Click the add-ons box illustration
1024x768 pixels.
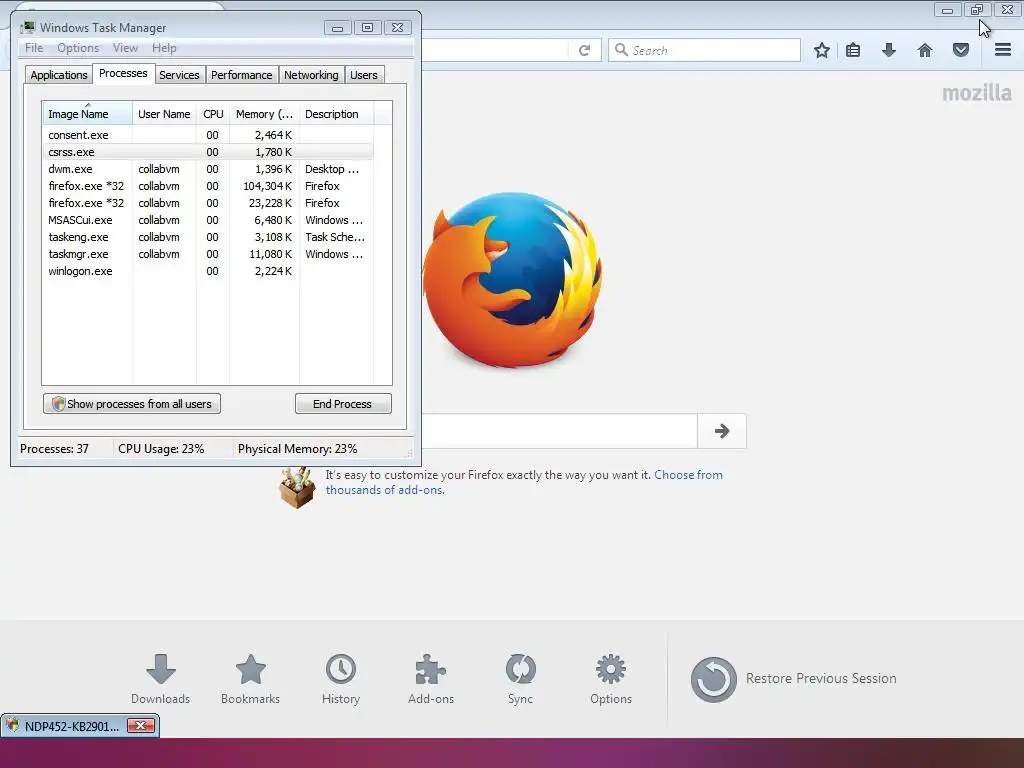click(x=297, y=487)
